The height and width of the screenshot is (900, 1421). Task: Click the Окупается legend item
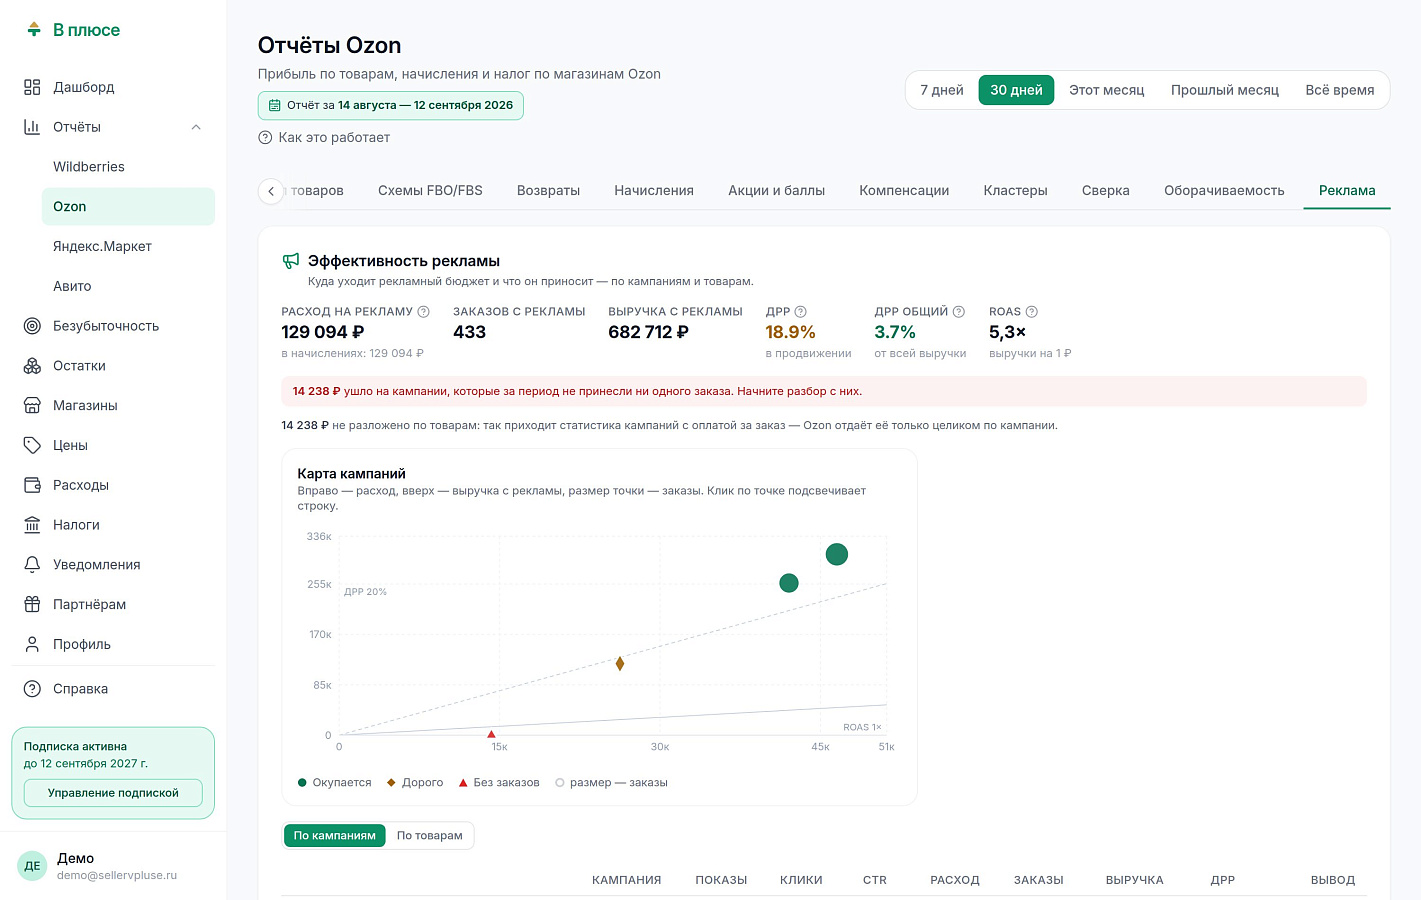[x=335, y=783]
